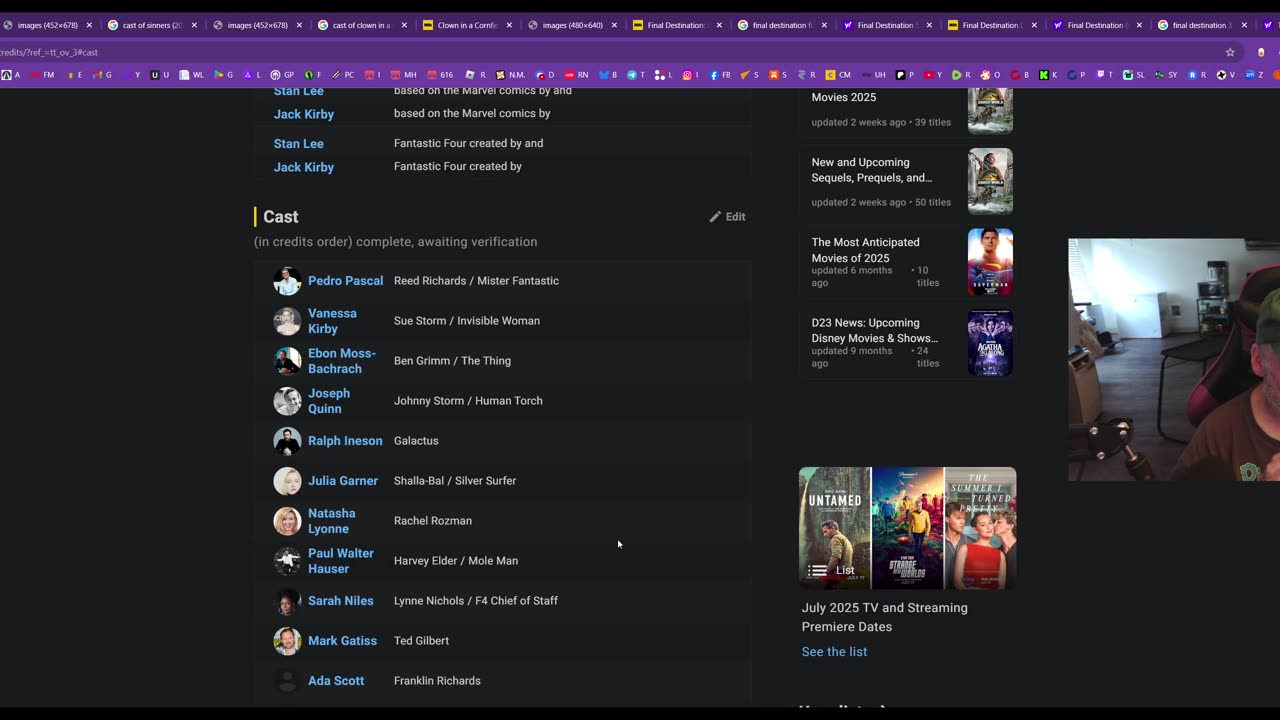This screenshot has height=720, width=1280.
Task: Open Julia Garner's cast page link
Action: click(x=342, y=481)
